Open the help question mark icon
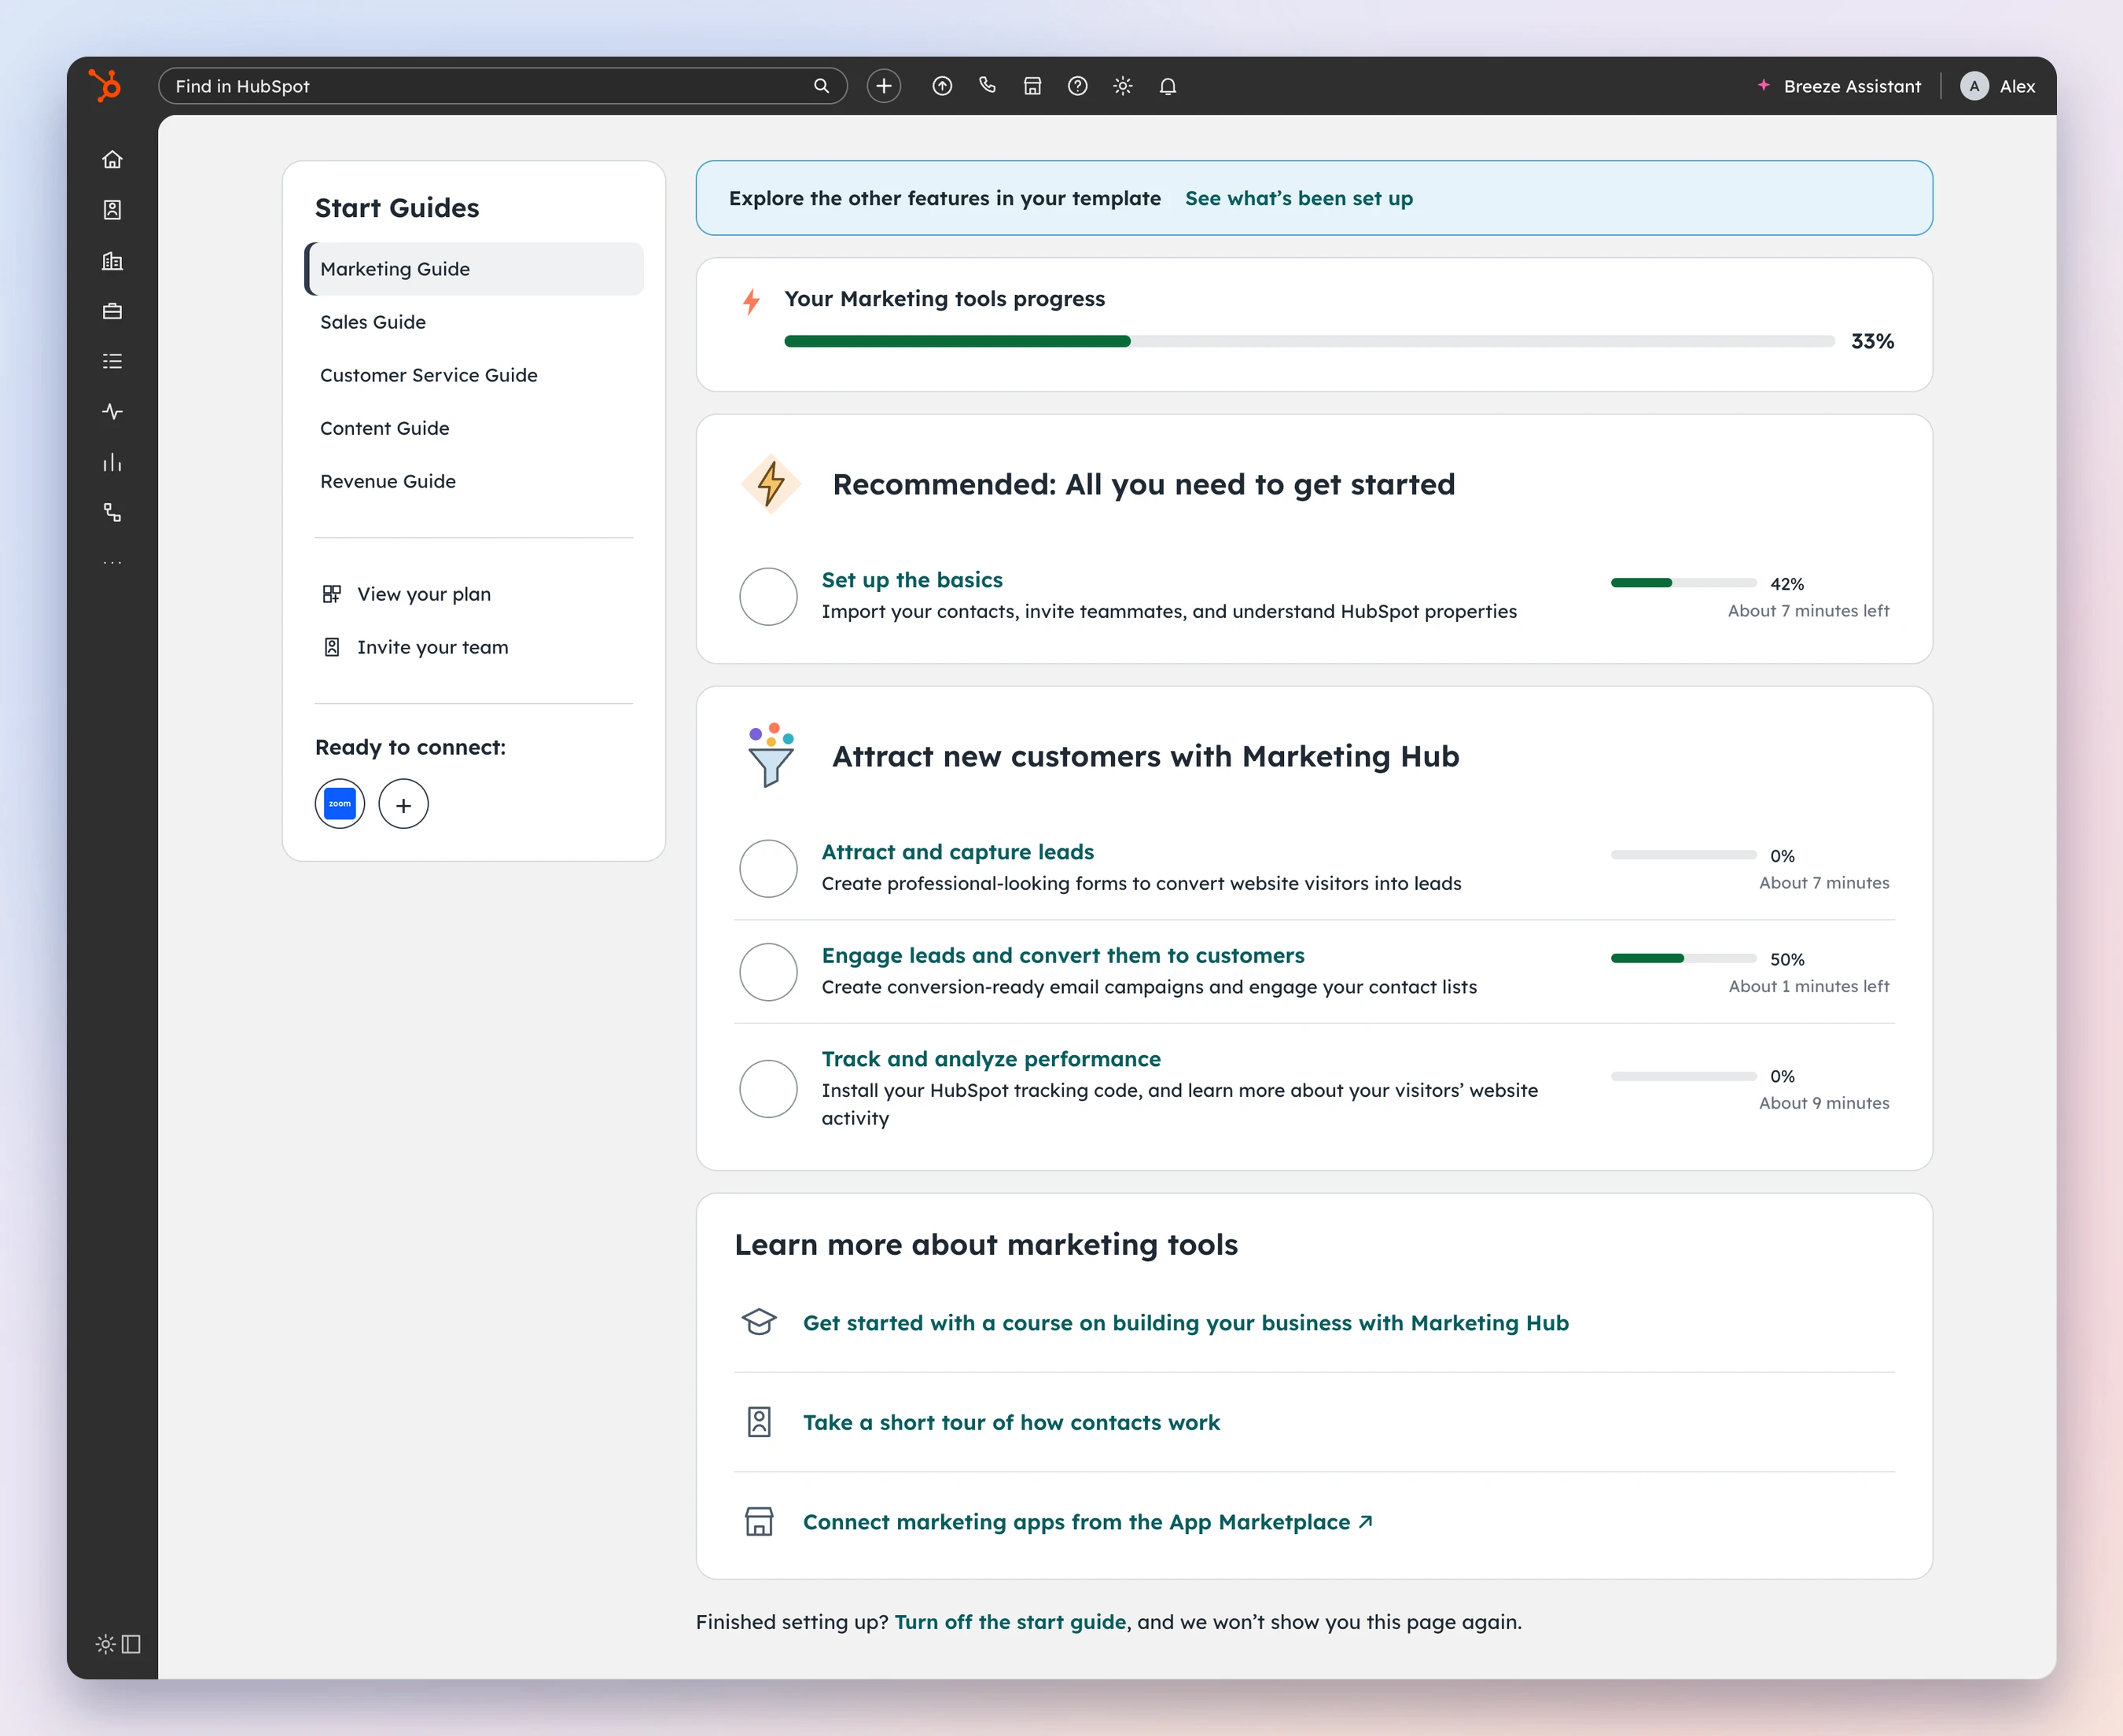The width and height of the screenshot is (2123, 1736). pyautogui.click(x=1077, y=86)
